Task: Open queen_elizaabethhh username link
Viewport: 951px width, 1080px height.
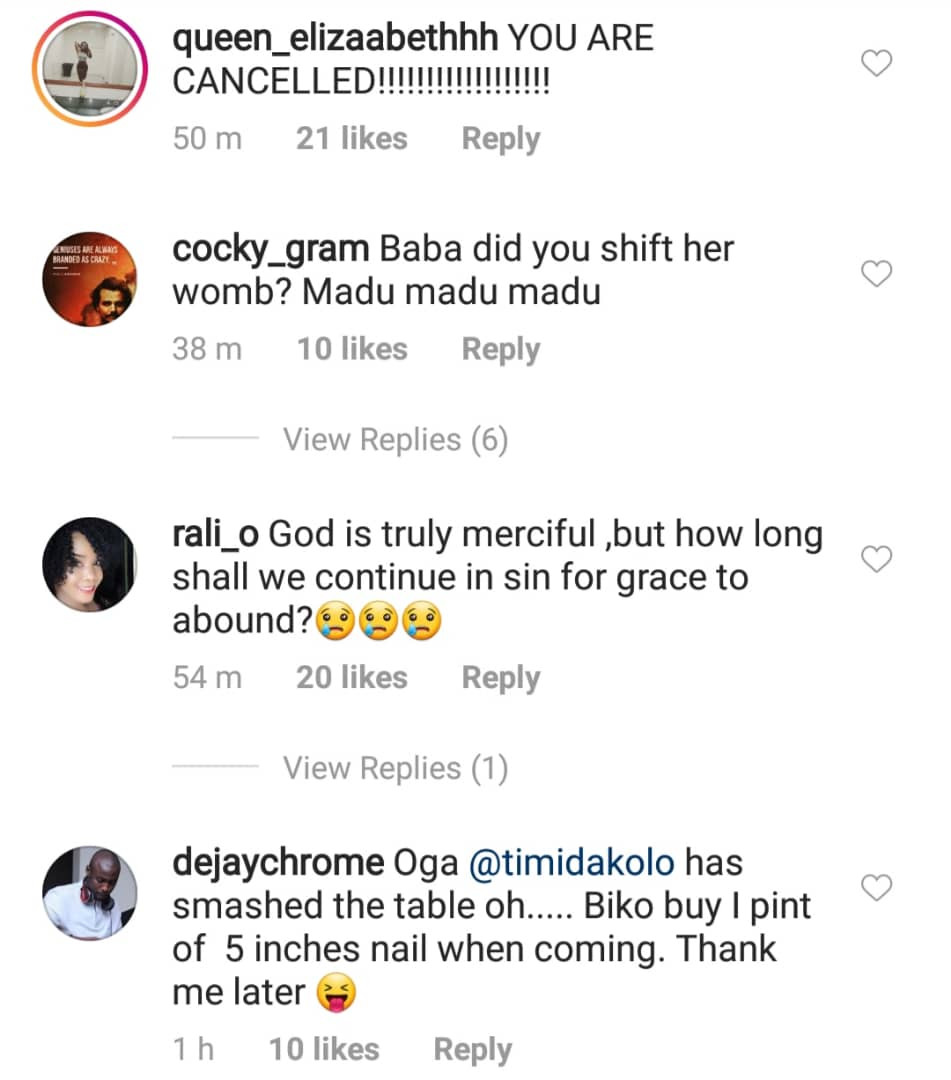Action: pos(334,39)
